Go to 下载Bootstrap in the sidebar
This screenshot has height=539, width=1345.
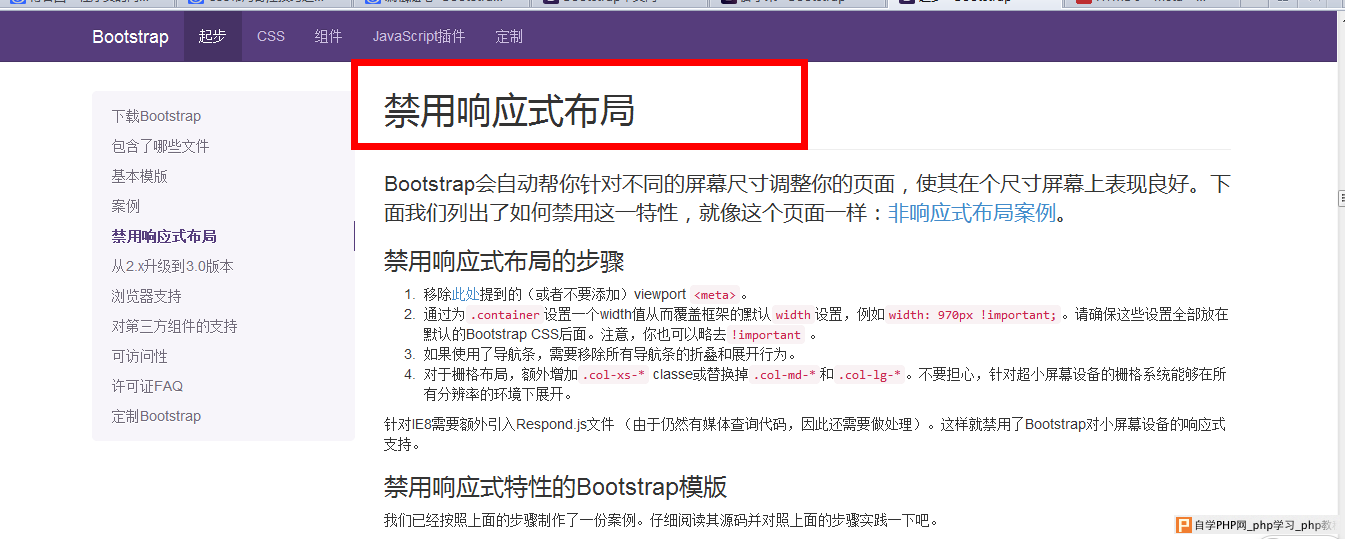click(x=156, y=116)
